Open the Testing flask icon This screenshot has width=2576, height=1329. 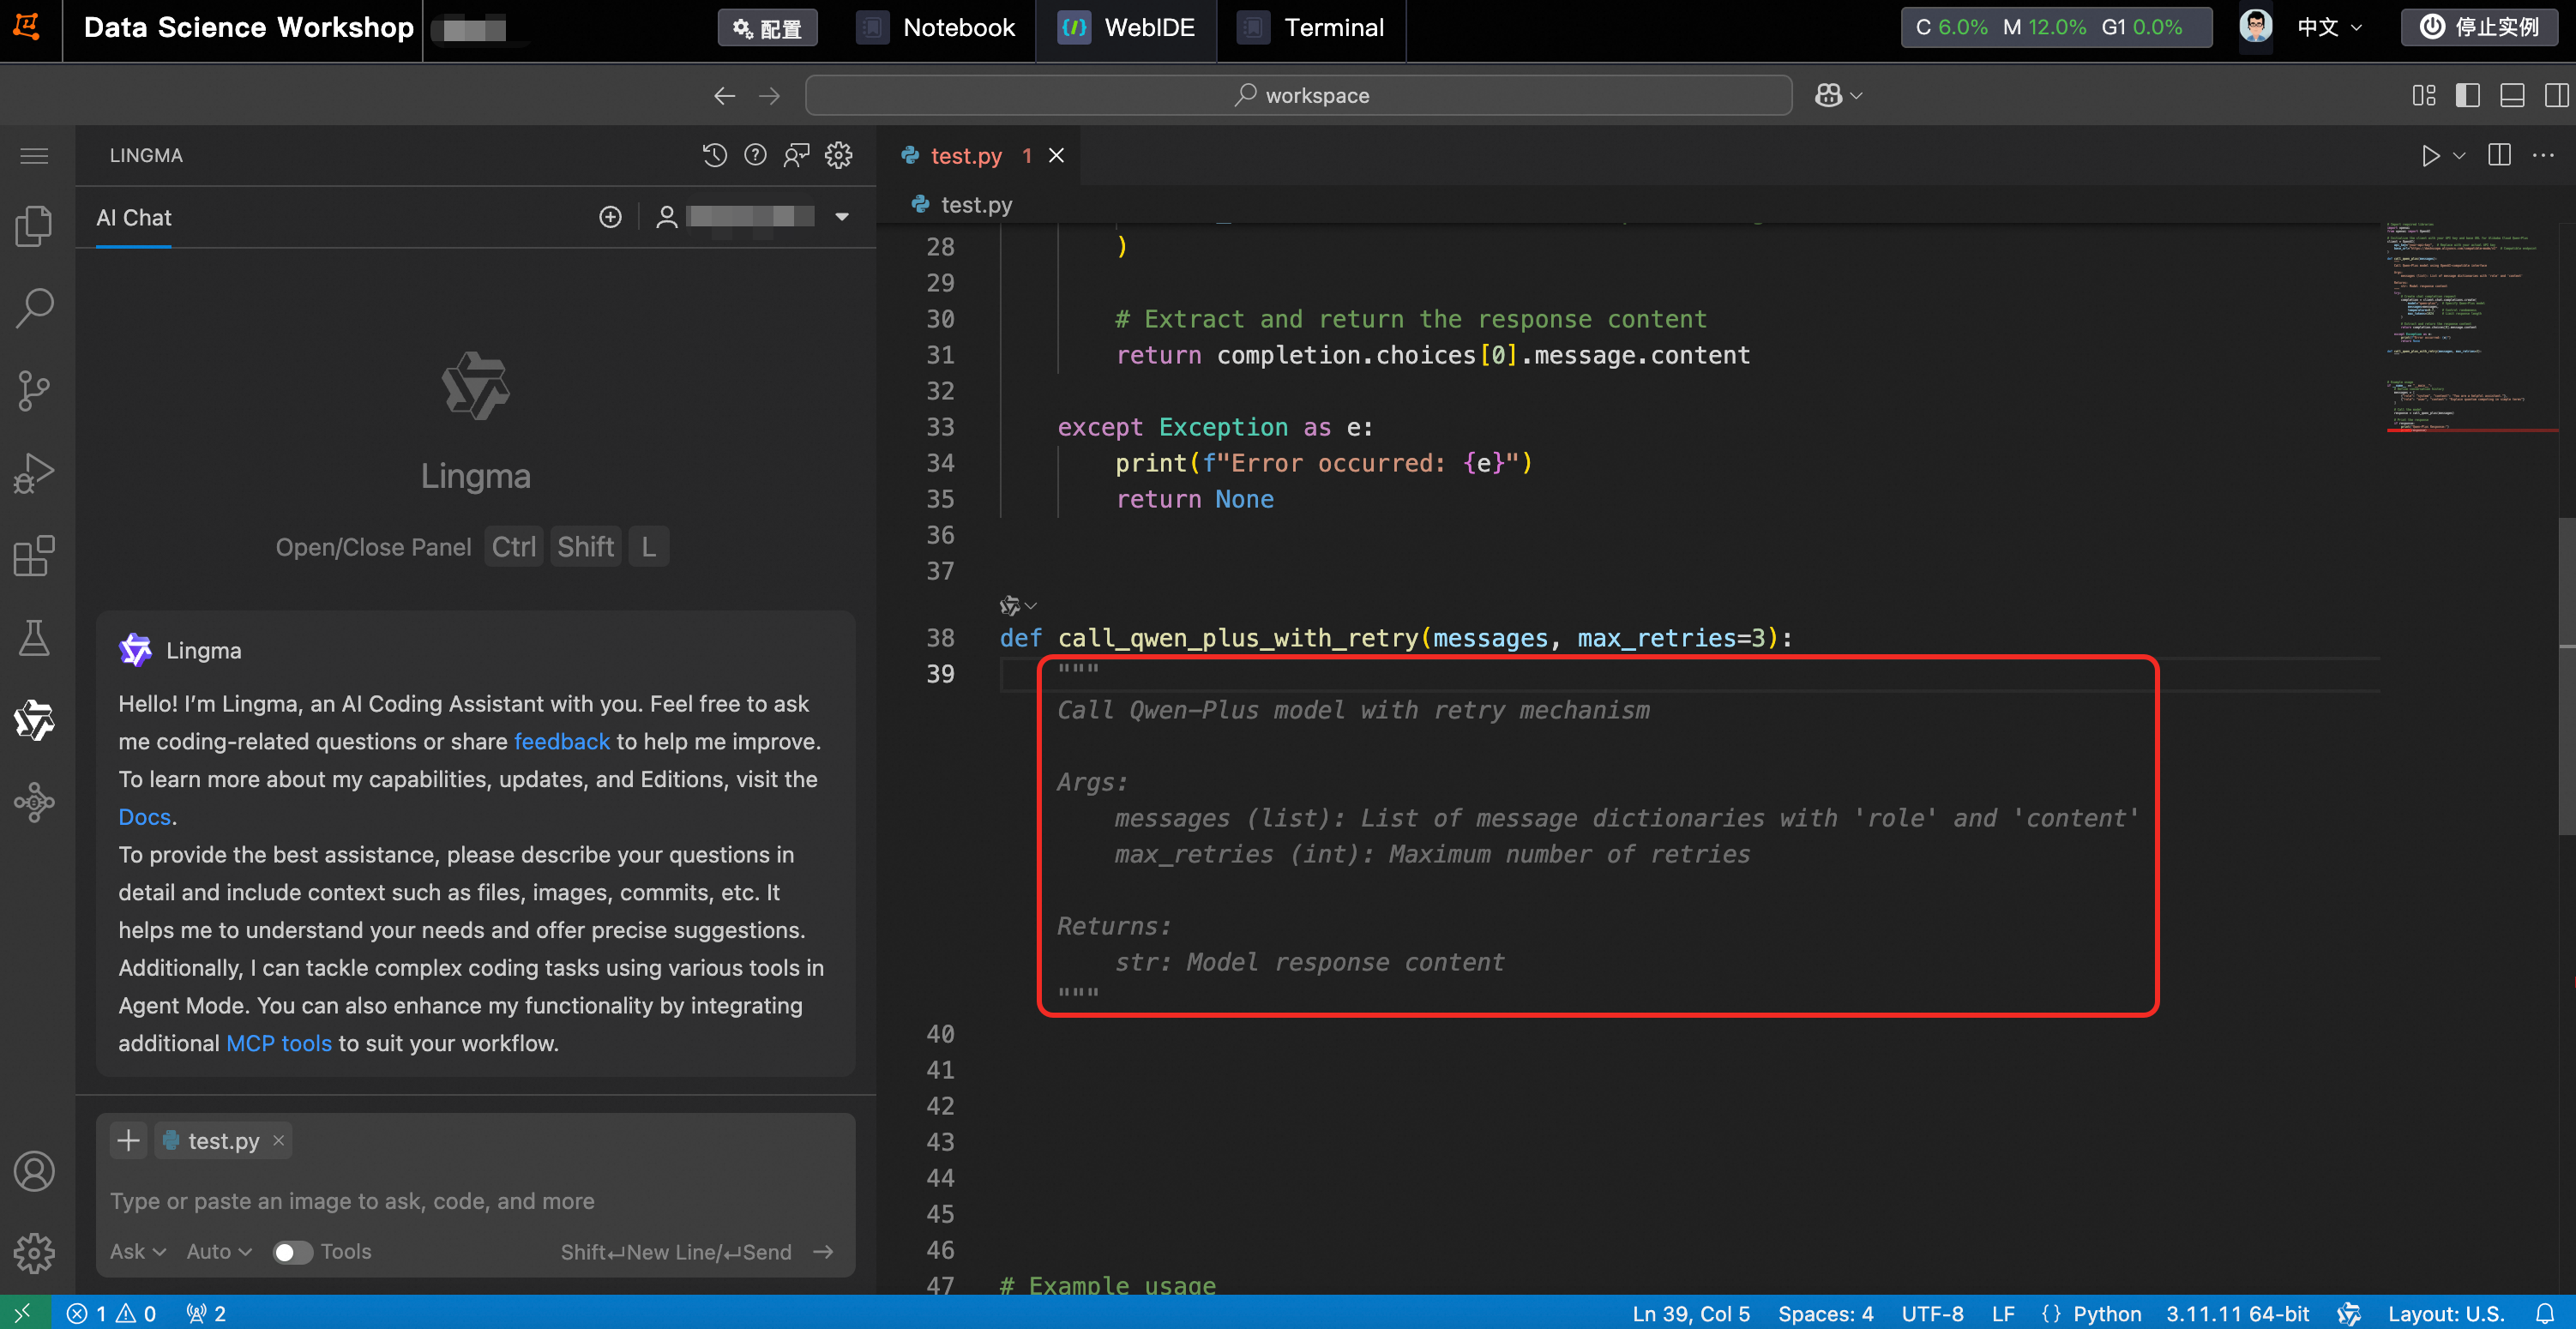tap(34, 638)
